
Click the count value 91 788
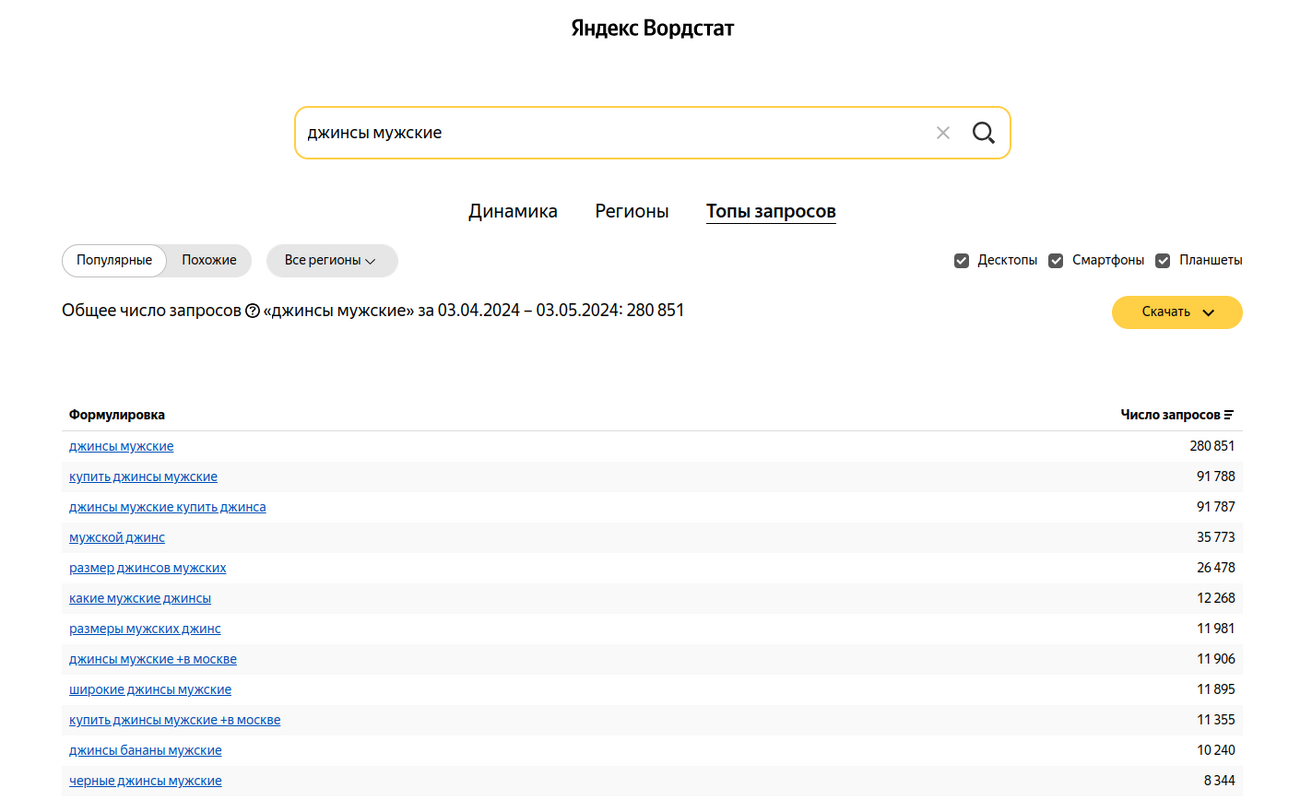coord(1216,477)
